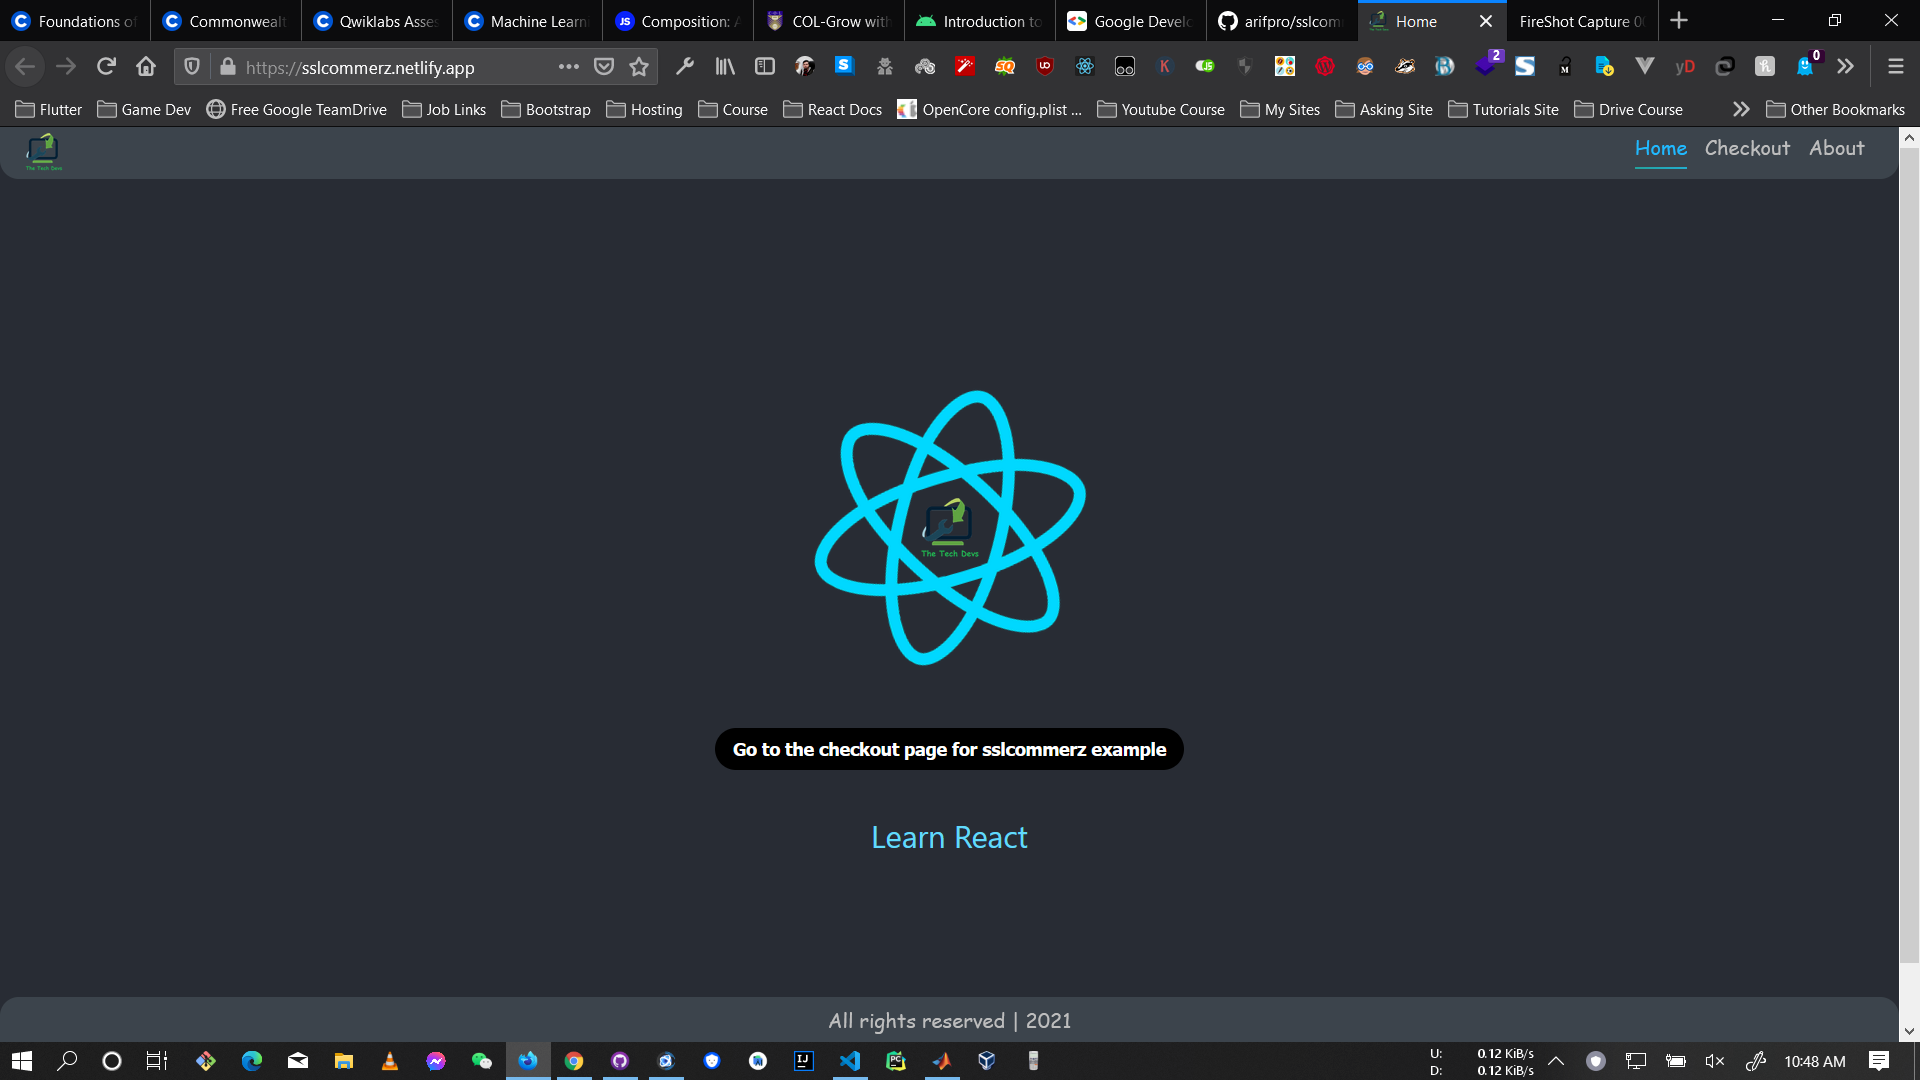This screenshot has height=1080, width=1920.
Task: Toggle tracking protection shield icon
Action: 192,67
